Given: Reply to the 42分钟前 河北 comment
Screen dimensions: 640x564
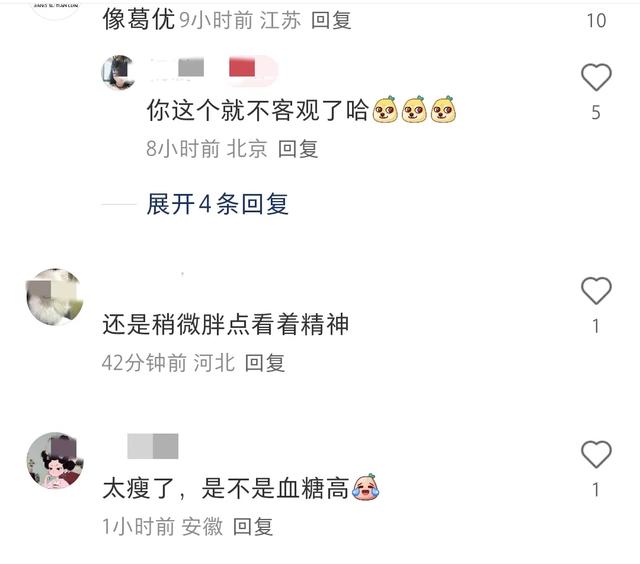Looking at the screenshot, I should (264, 363).
